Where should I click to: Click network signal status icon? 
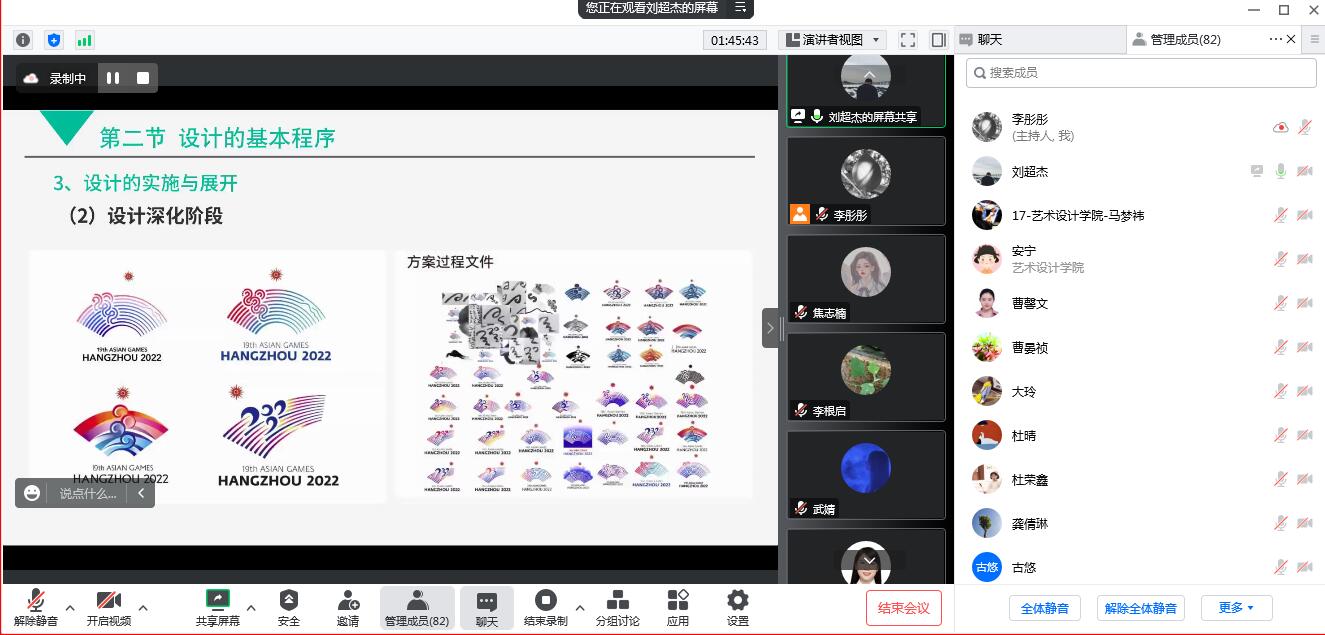point(84,40)
